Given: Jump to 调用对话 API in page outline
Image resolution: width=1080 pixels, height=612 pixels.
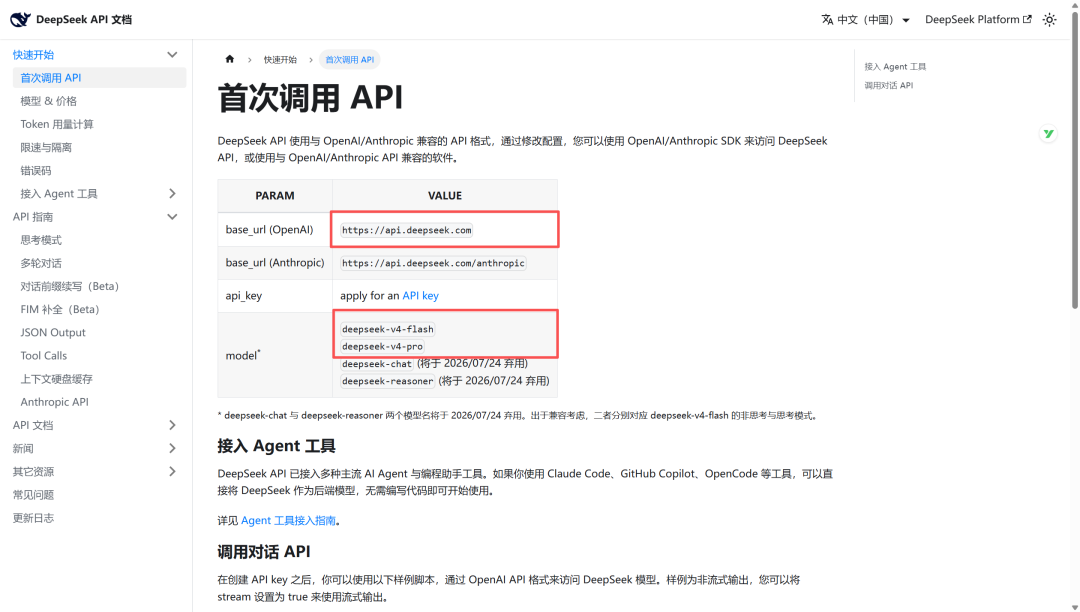Looking at the screenshot, I should point(889,85).
